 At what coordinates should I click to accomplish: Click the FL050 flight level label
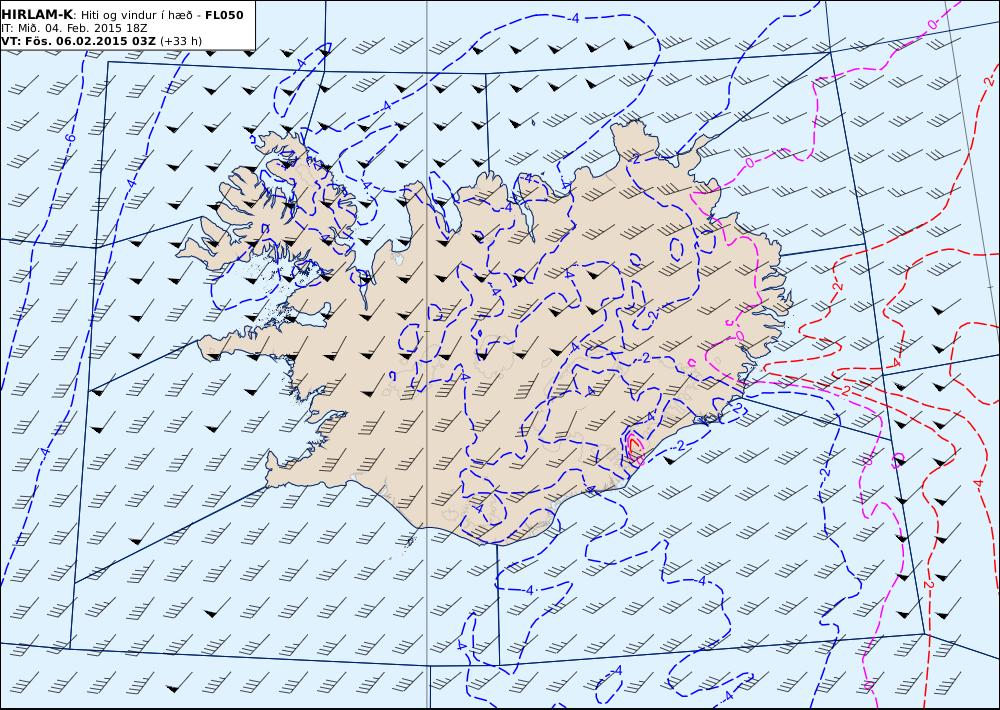[224, 15]
